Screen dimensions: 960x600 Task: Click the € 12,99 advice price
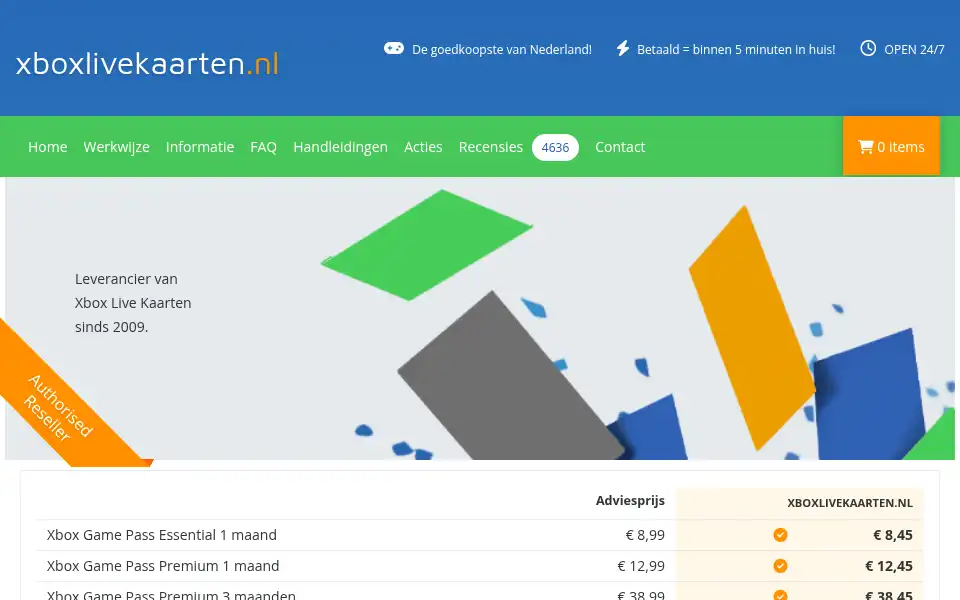(x=641, y=566)
